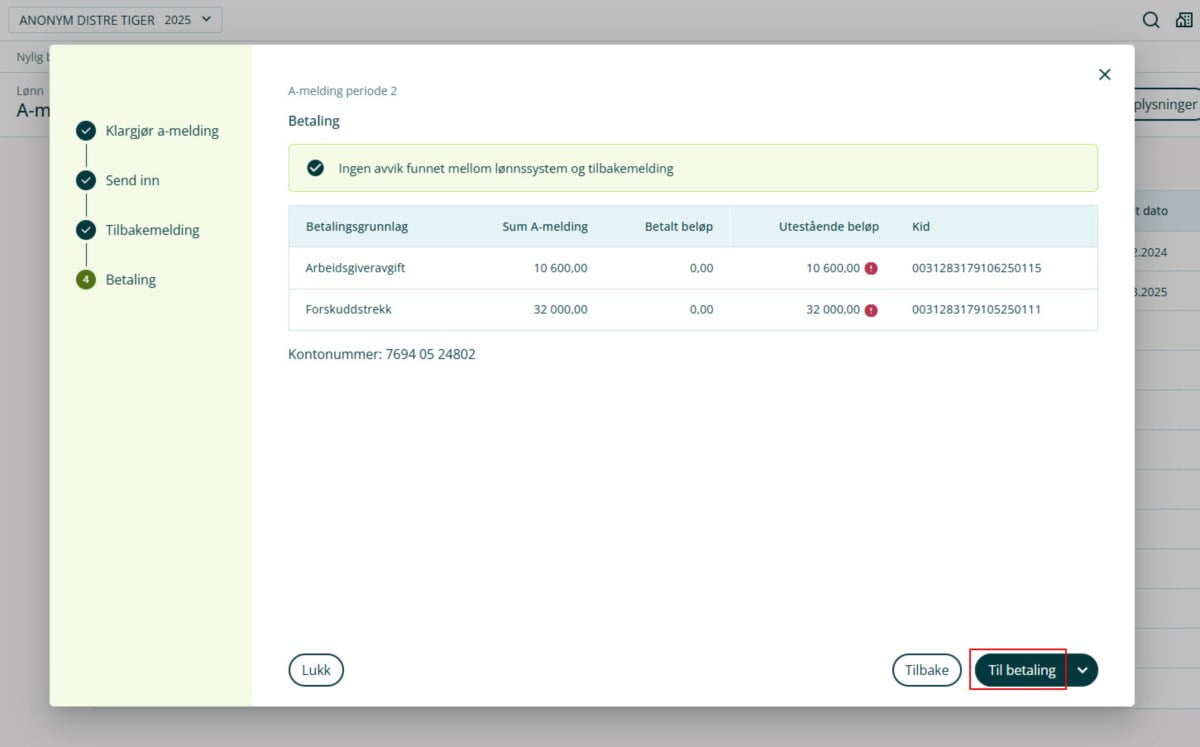Viewport: 1200px width, 747px height.
Task: Open the ANONYM DISTRE TIGER 2025 dropdown
Action: point(115,20)
